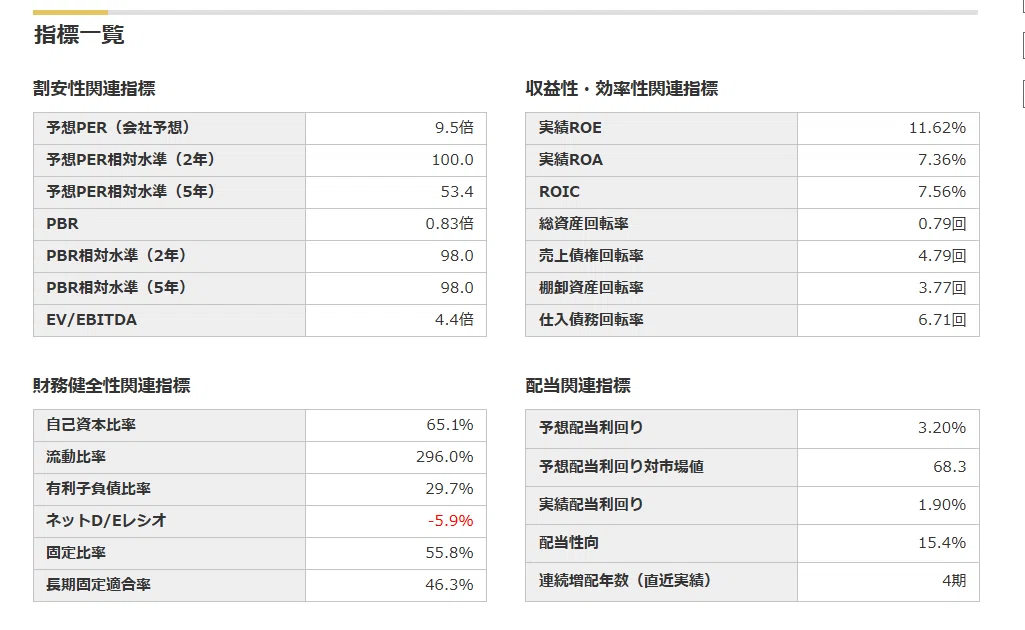
Task: Click the 収益性・効率性関連指標 table heading
Action: coord(622,88)
